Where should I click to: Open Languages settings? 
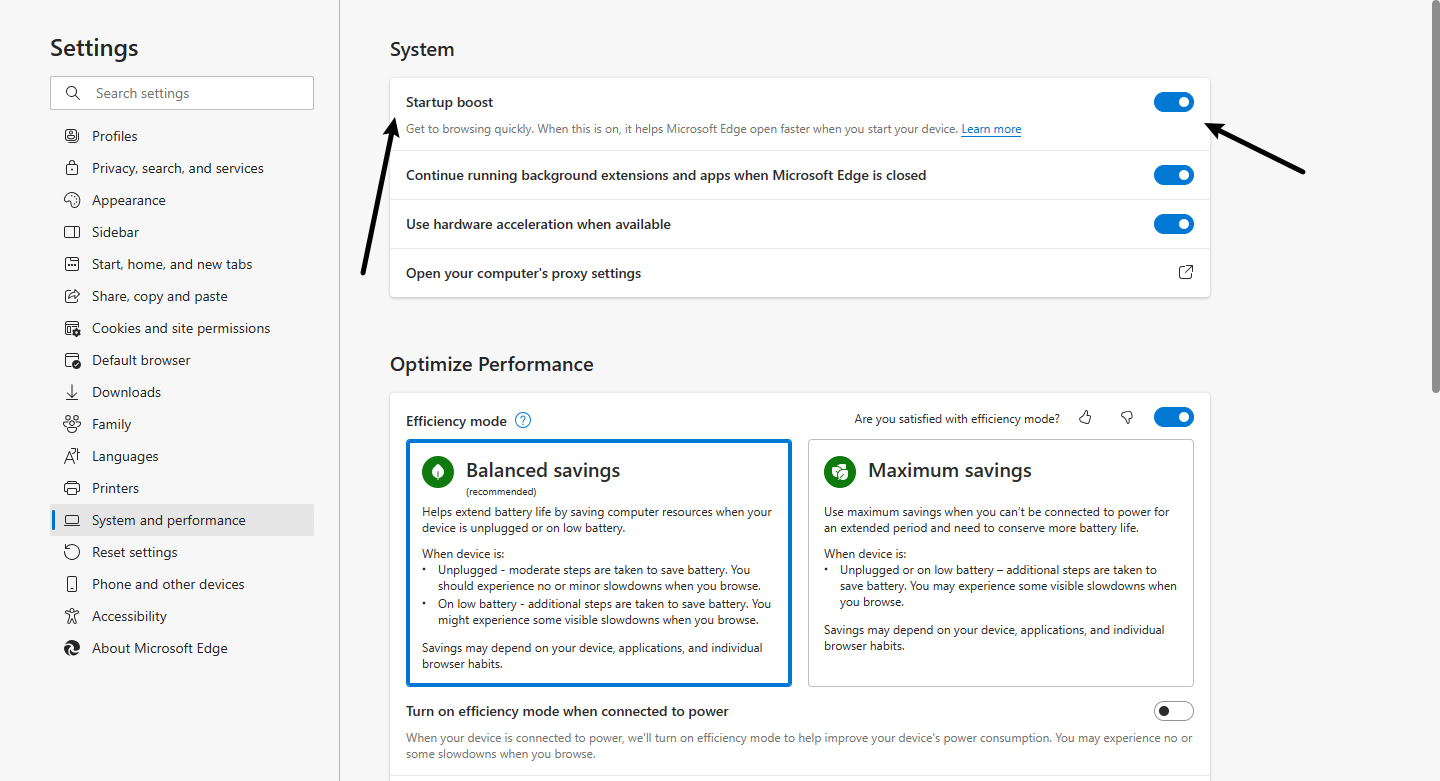[182, 456]
